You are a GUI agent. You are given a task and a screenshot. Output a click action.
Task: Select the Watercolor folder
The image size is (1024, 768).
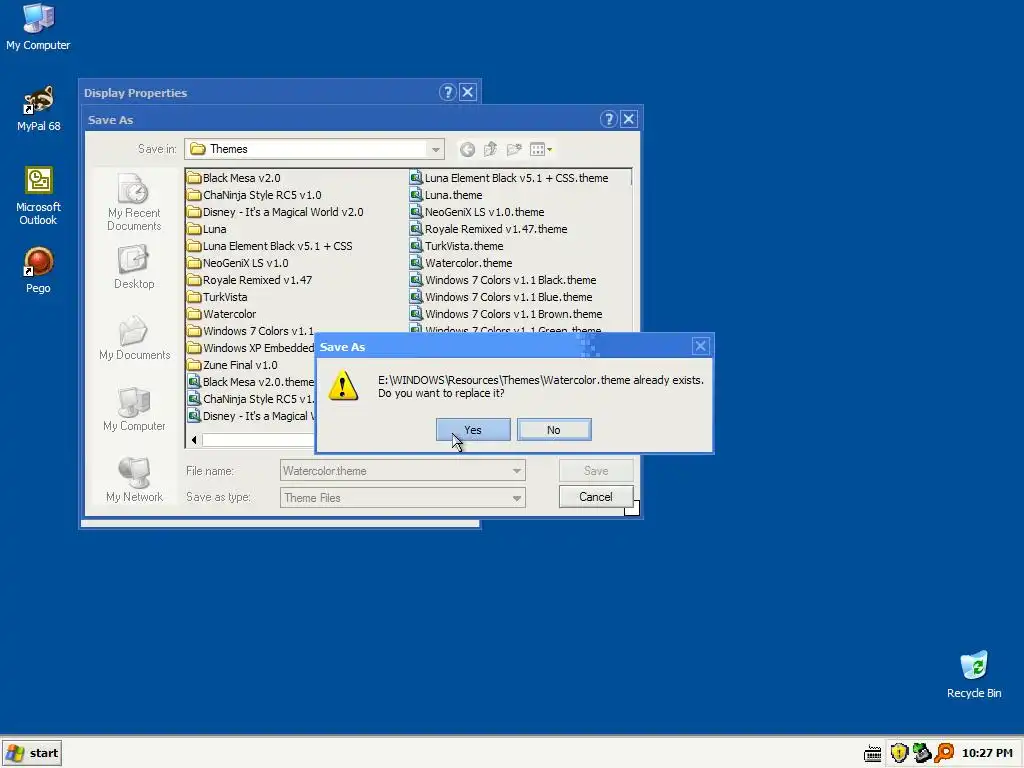pyautogui.click(x=221, y=313)
